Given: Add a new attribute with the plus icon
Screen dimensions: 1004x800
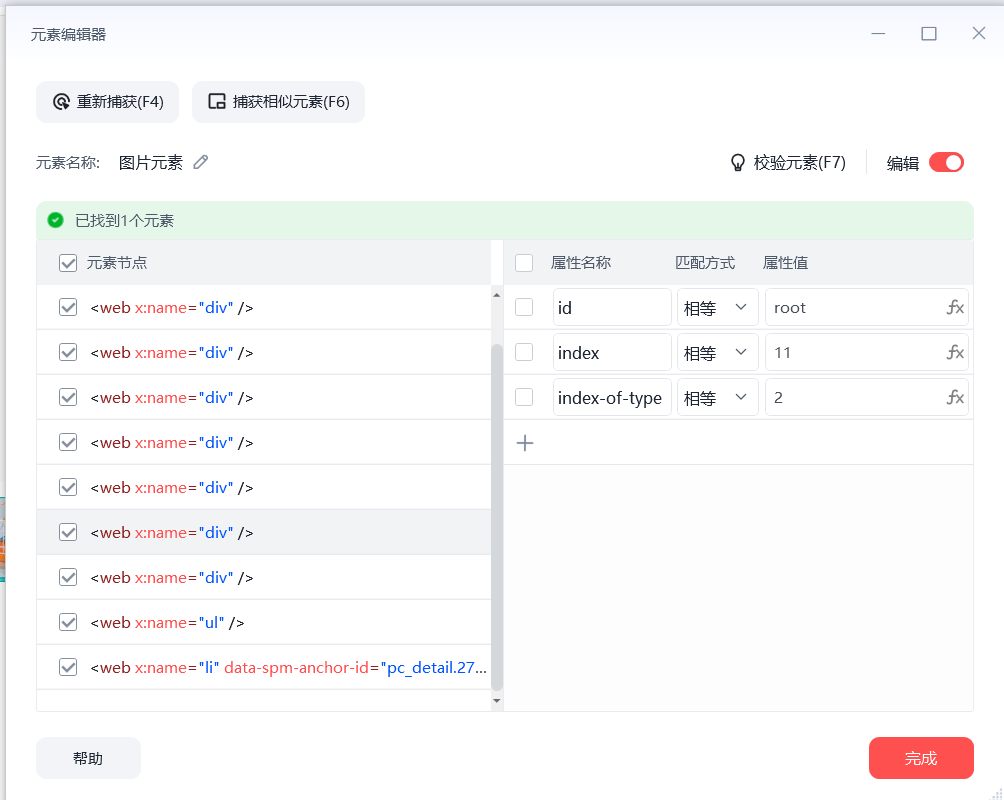Looking at the screenshot, I should tap(525, 443).
